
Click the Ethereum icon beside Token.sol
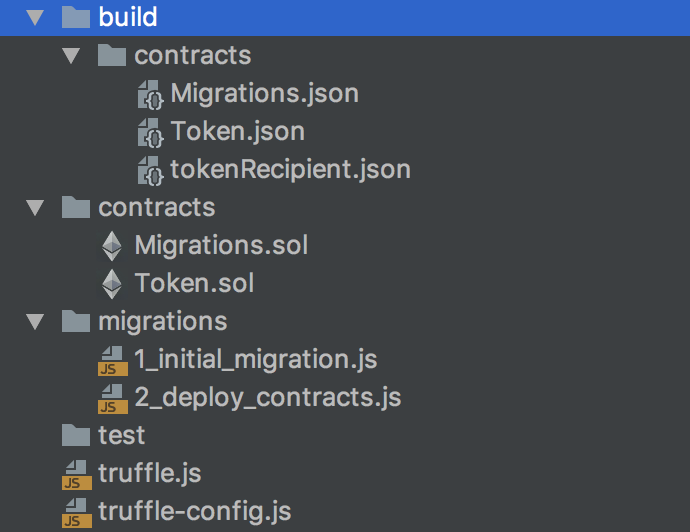pyautogui.click(x=113, y=284)
